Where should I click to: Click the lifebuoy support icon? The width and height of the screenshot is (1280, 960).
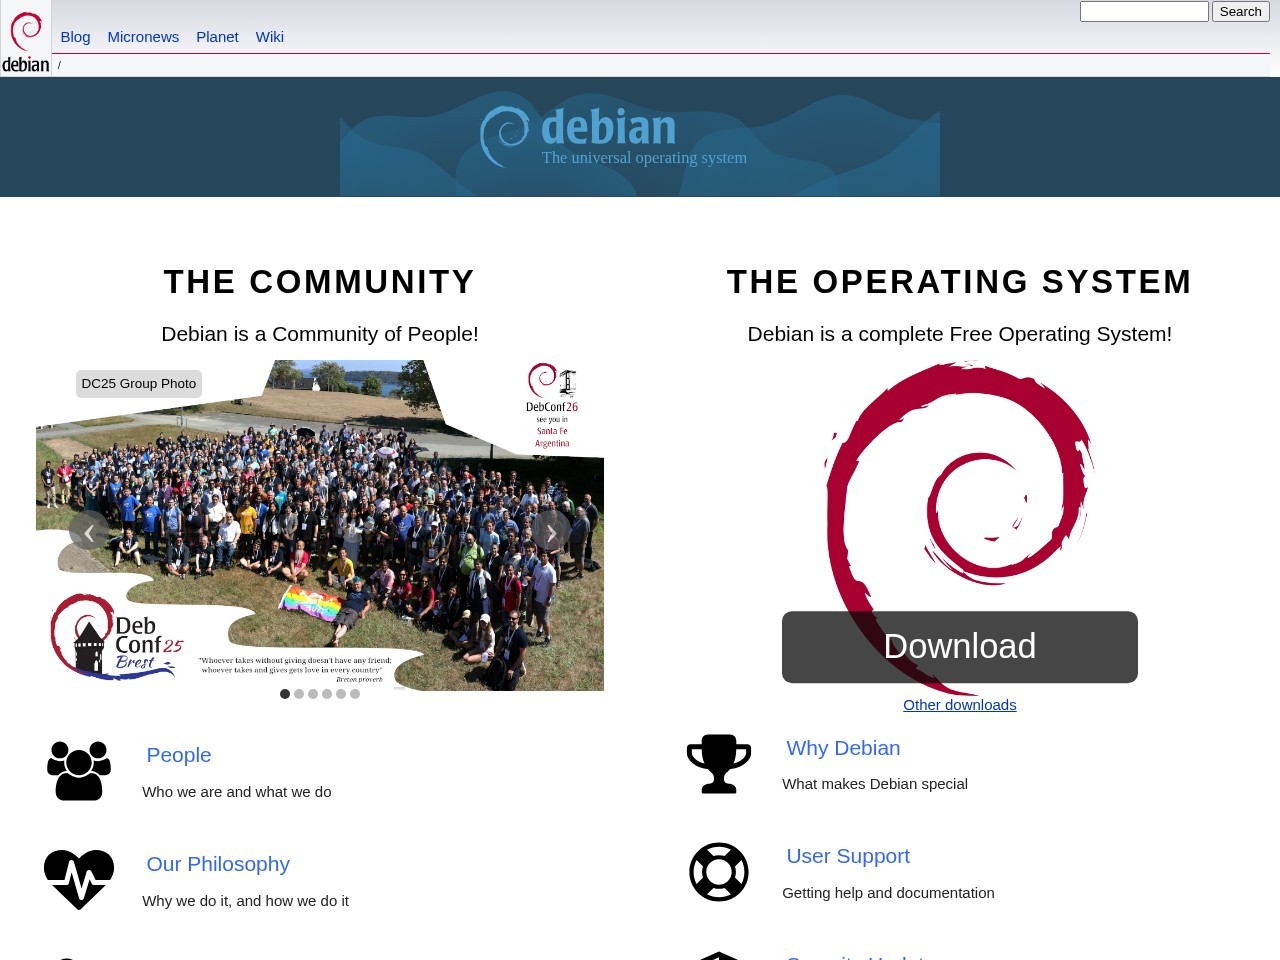point(719,872)
